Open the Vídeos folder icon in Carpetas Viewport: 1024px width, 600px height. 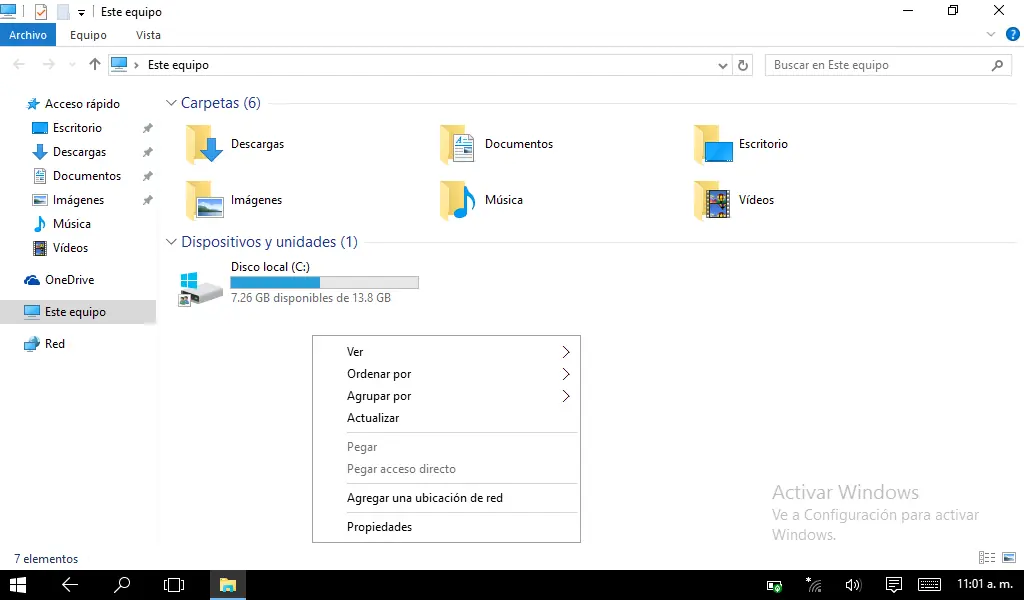coord(712,200)
